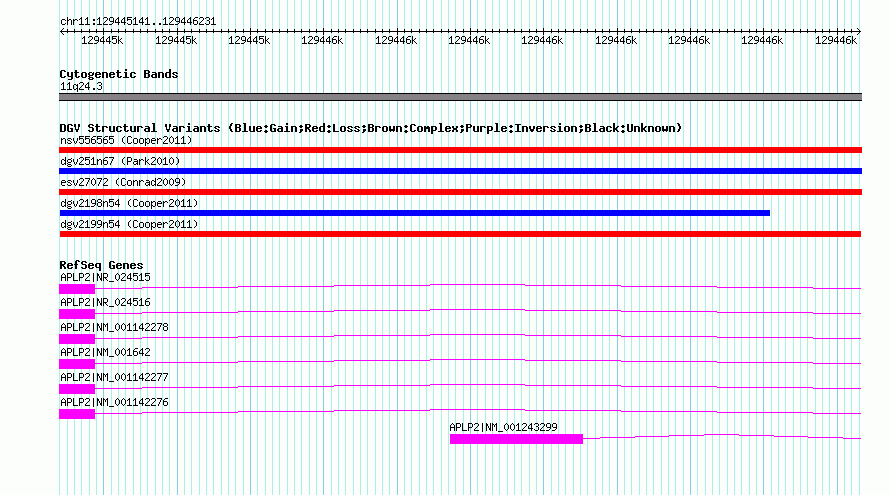Click the left arrow end of the ruler

pos(62,32)
